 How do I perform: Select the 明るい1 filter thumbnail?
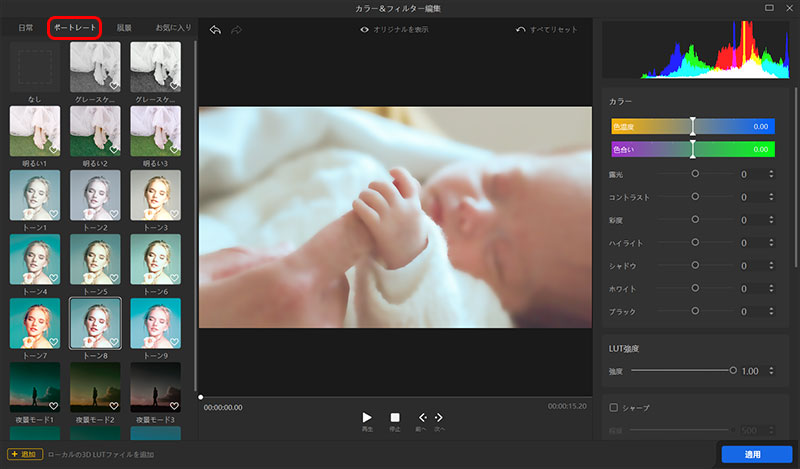[x=35, y=131]
